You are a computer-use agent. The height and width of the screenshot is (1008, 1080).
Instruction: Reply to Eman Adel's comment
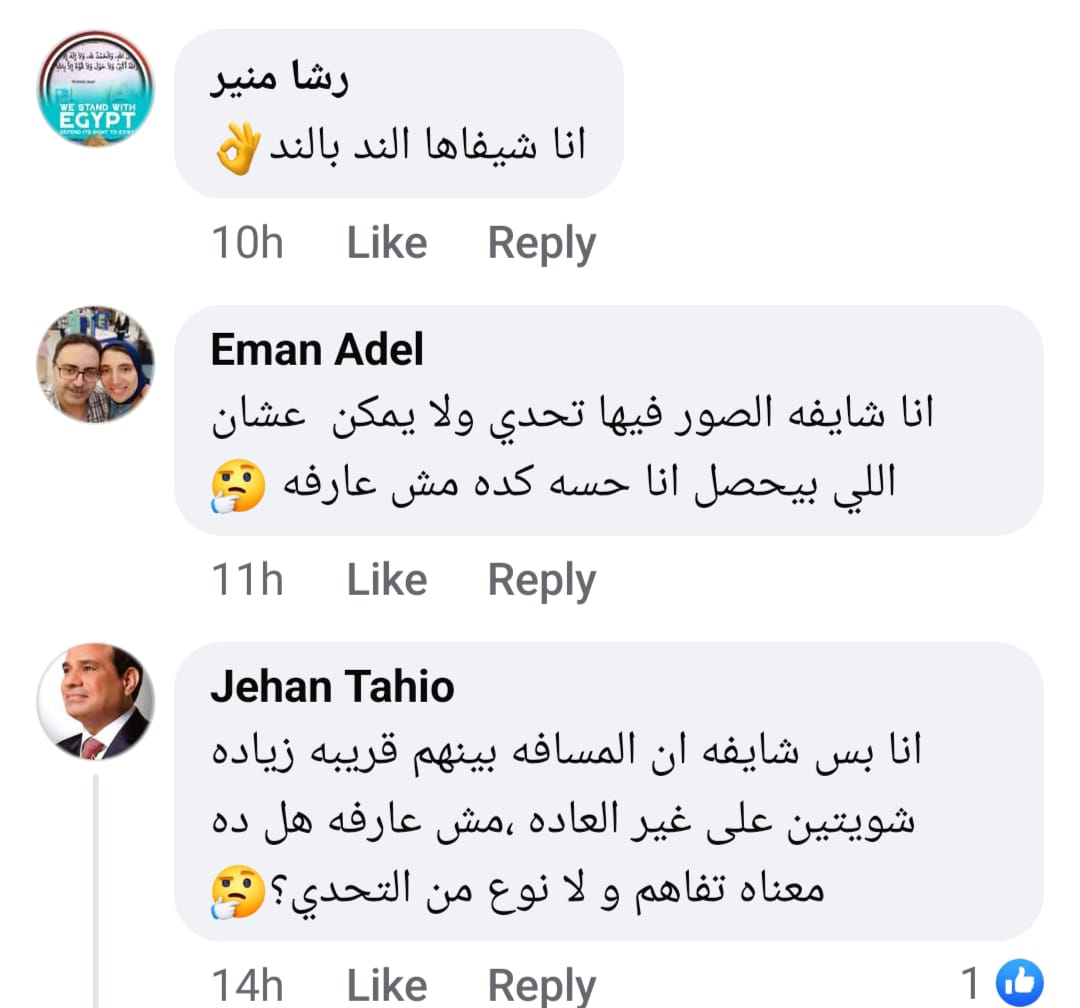point(541,580)
